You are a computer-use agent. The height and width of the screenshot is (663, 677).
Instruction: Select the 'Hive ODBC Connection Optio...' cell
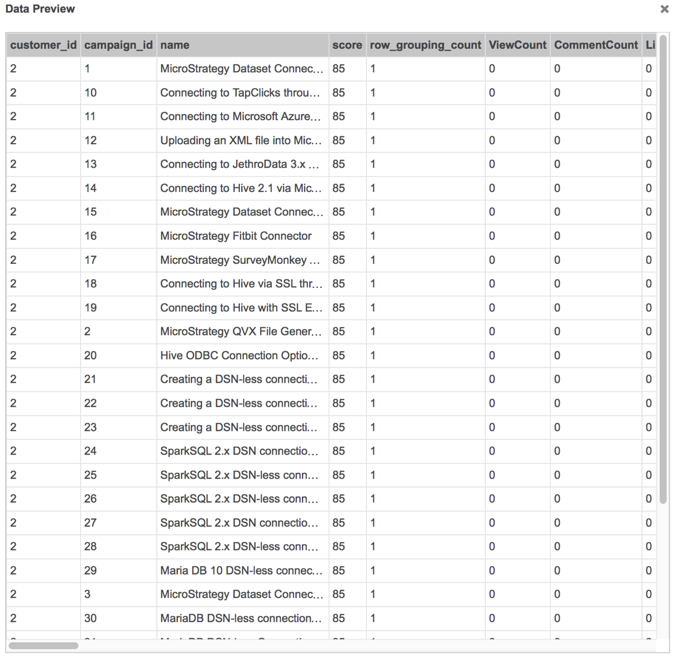pyautogui.click(x=243, y=356)
